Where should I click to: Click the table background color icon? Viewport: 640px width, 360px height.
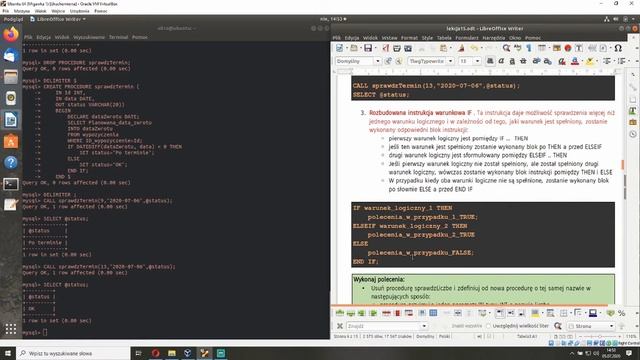click(535, 313)
